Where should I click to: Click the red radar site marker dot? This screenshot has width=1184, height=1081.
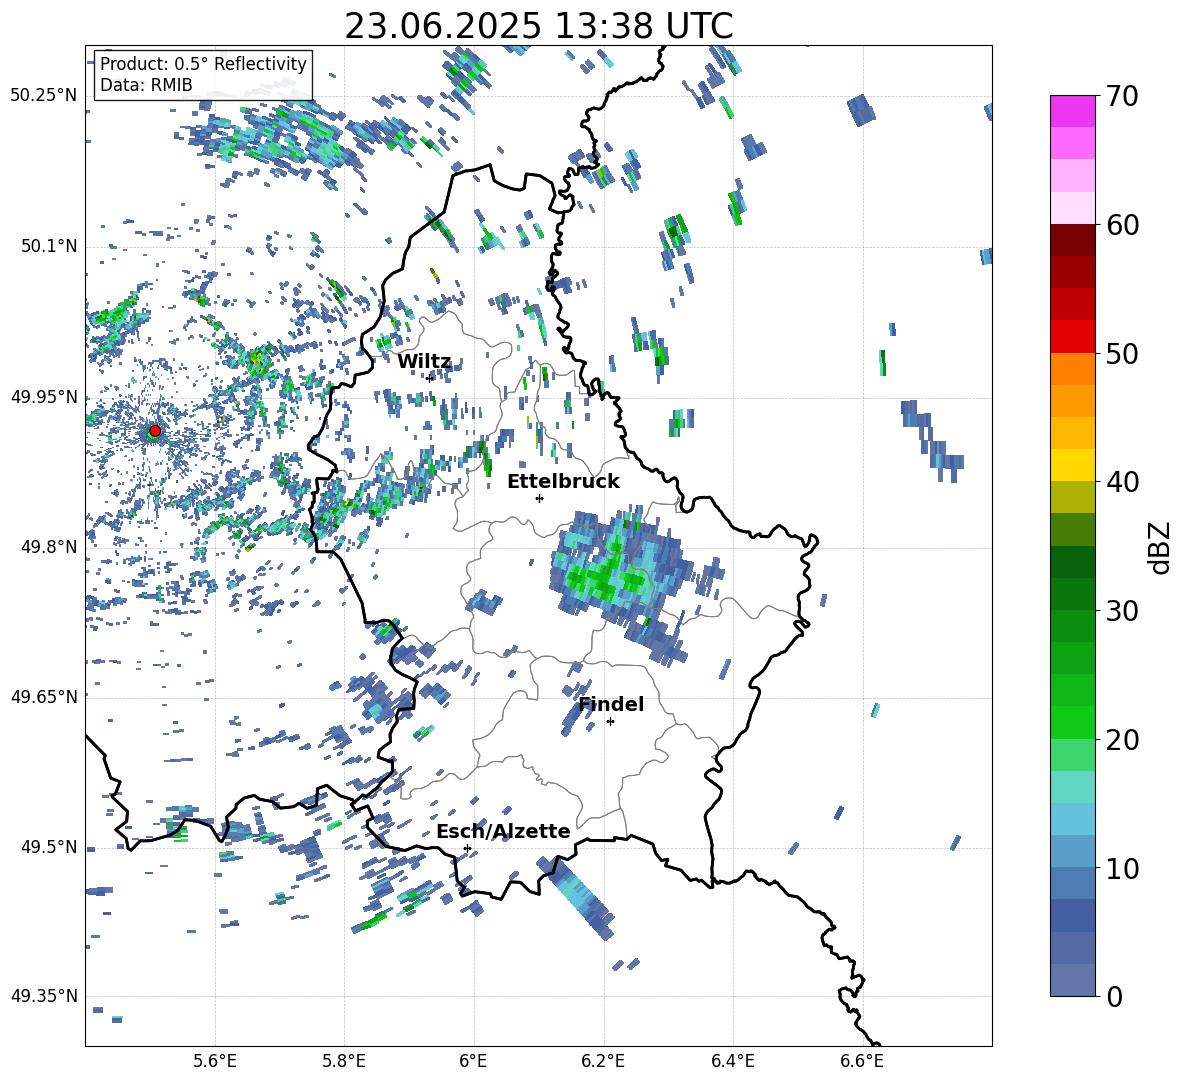click(x=155, y=431)
